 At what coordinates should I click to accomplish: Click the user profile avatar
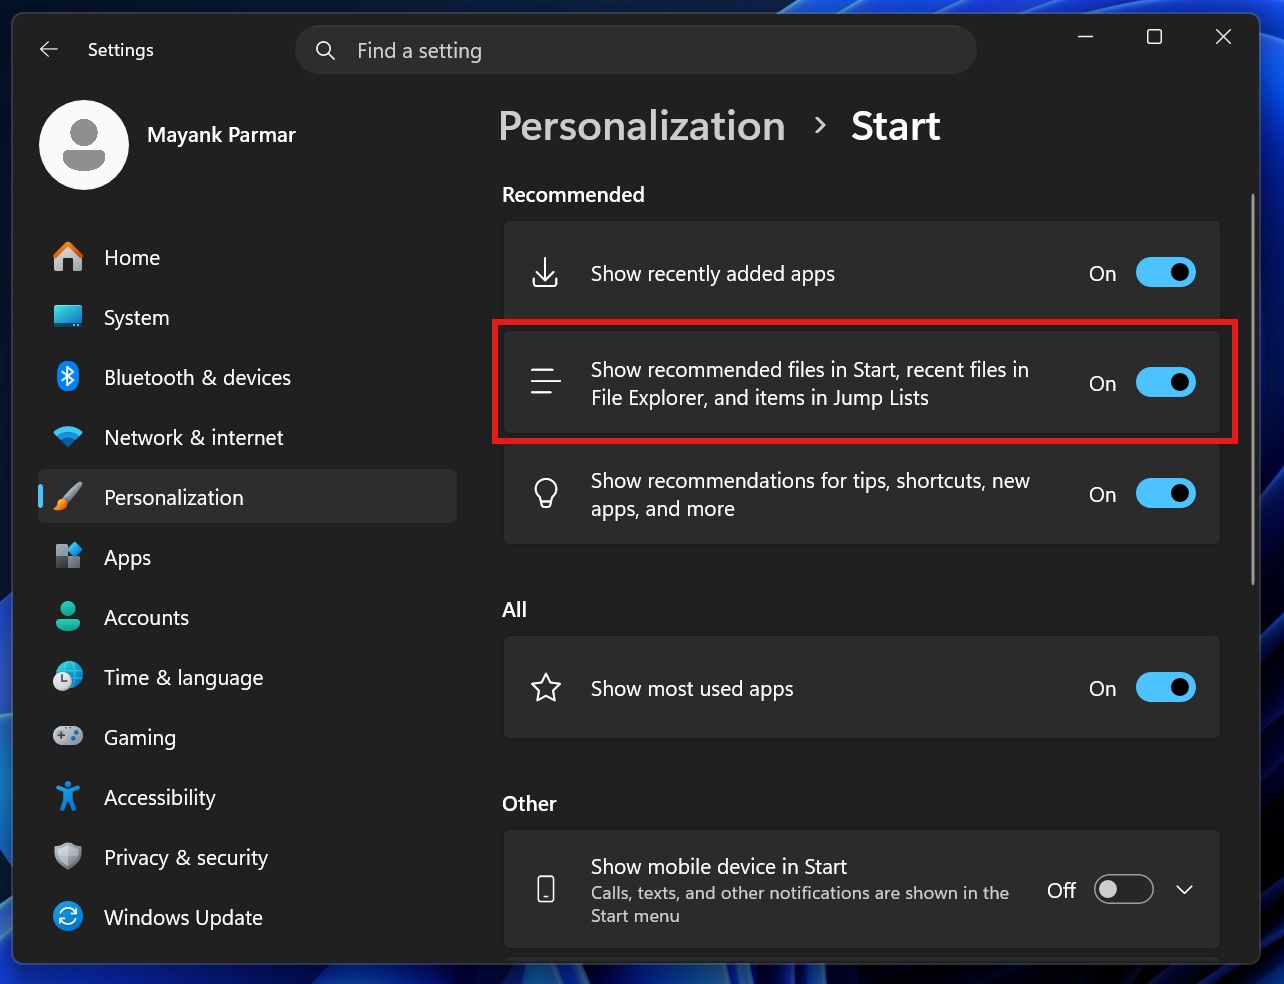pos(84,145)
